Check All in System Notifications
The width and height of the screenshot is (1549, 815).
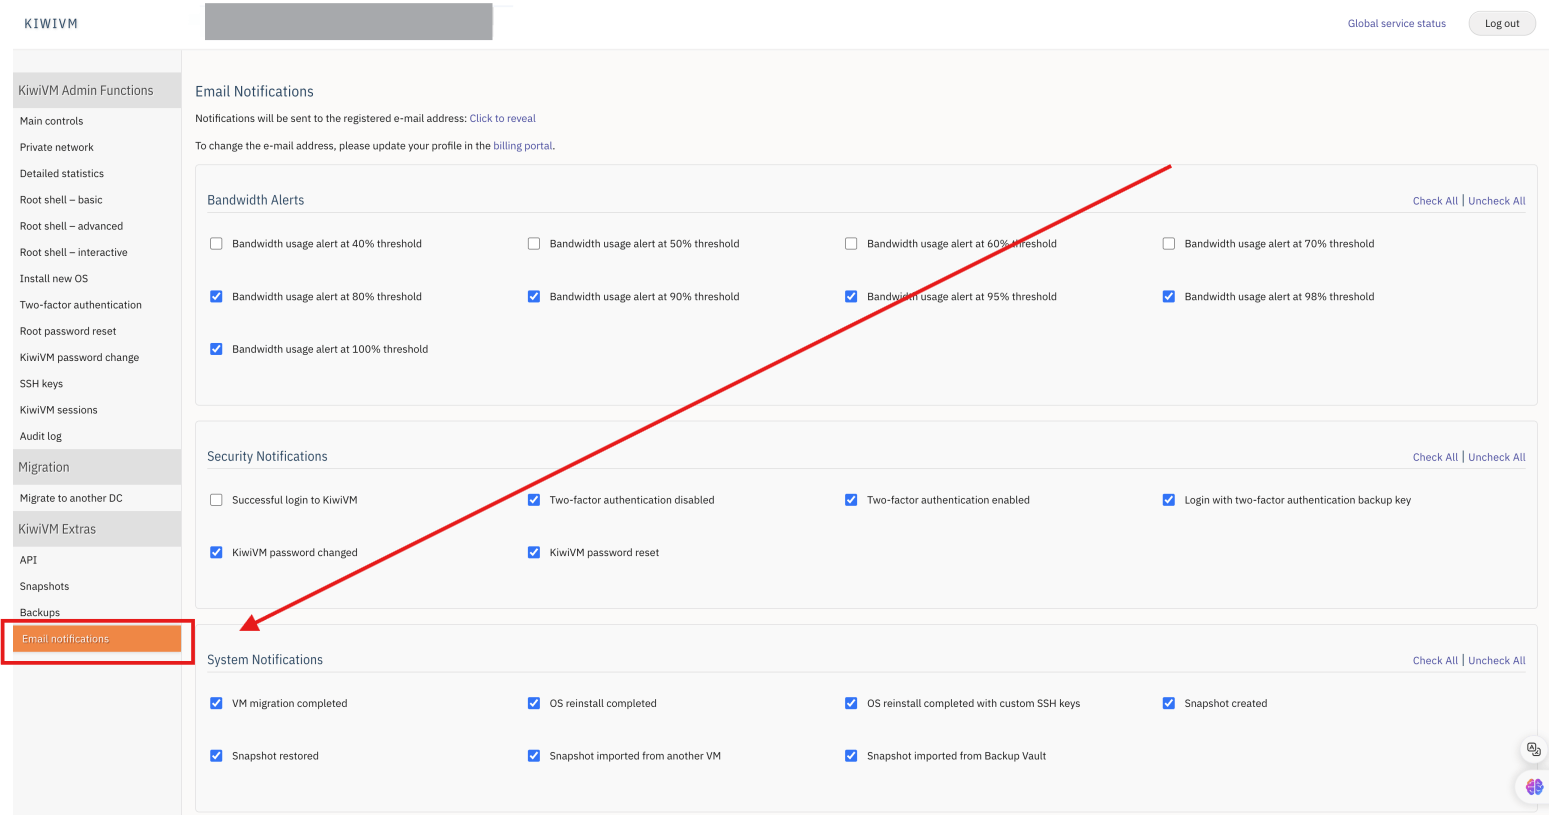[x=1435, y=660]
